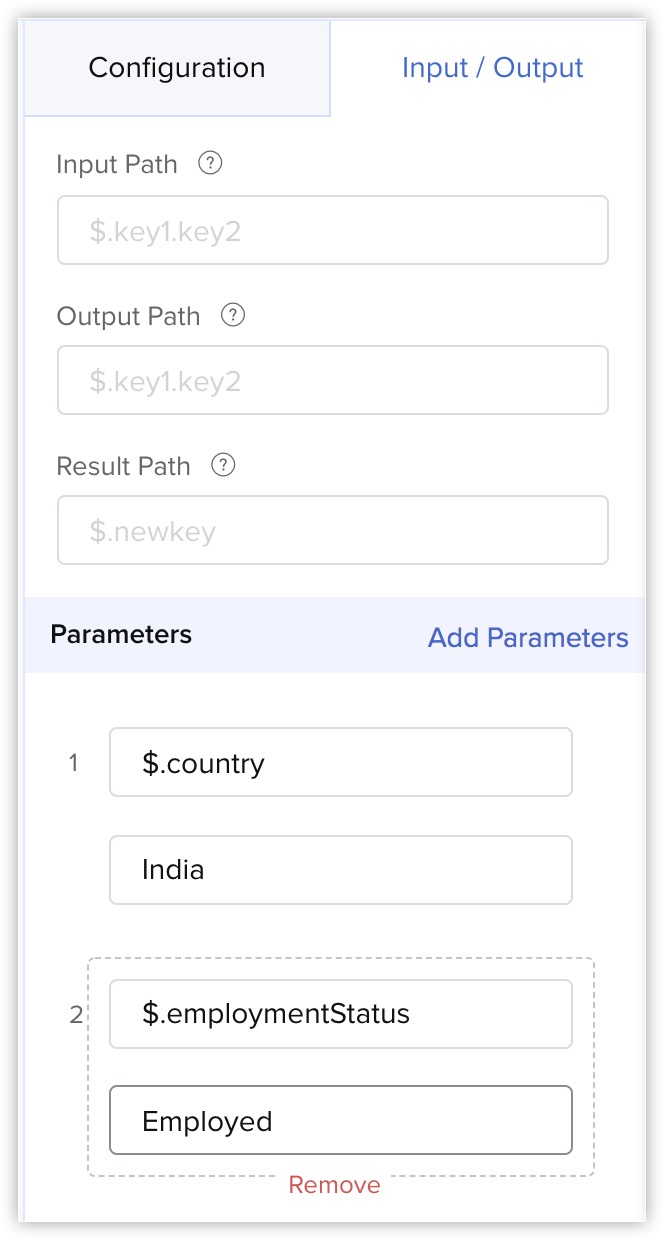Image resolution: width=664 pixels, height=1240 pixels.
Task: Open the Result Path help icon
Action: pos(224,466)
